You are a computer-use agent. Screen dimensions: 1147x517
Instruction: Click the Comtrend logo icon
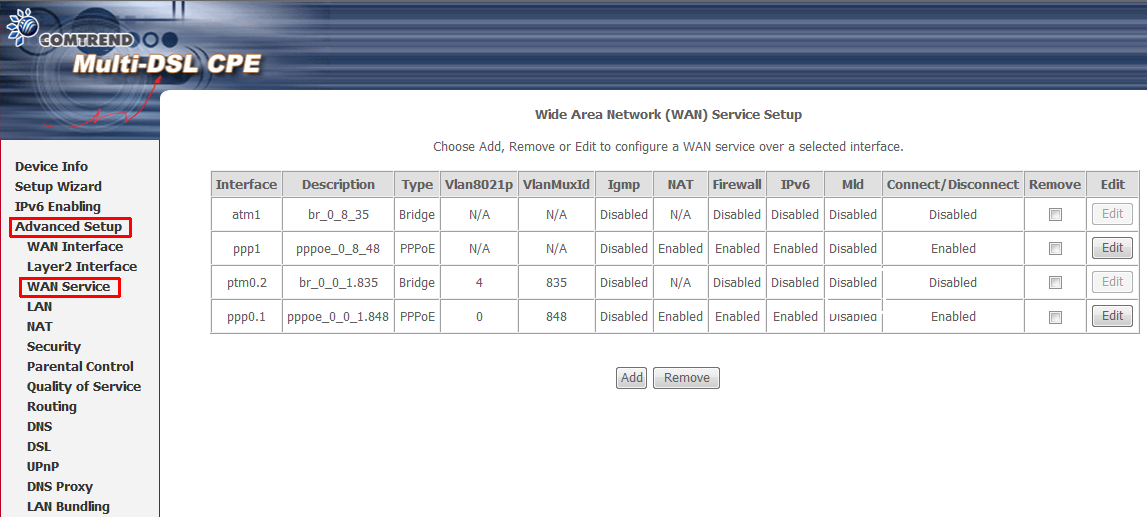click(x=21, y=27)
